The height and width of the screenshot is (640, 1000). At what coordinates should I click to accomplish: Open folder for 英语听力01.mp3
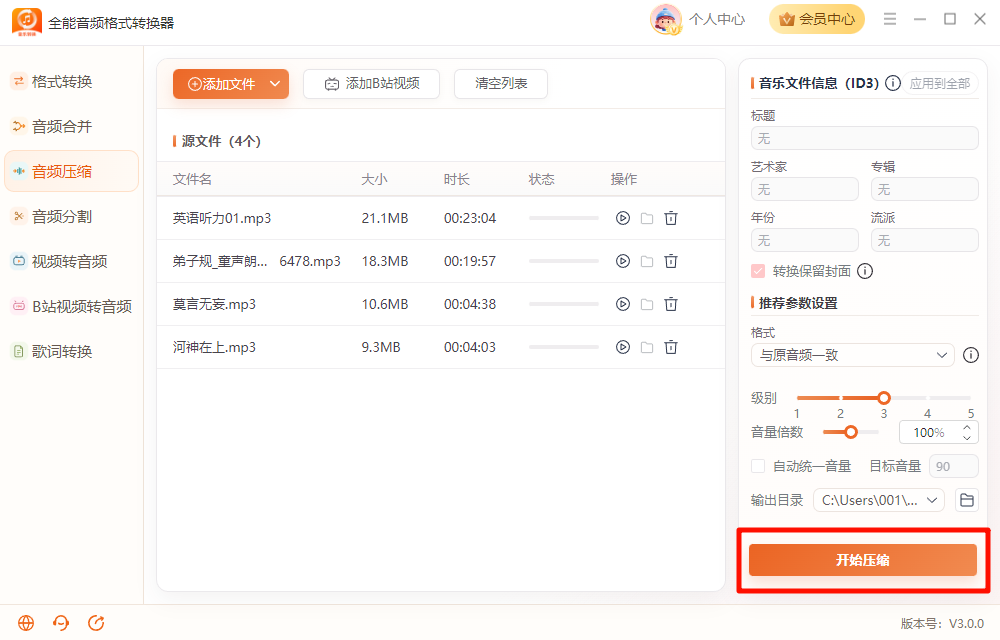647,218
